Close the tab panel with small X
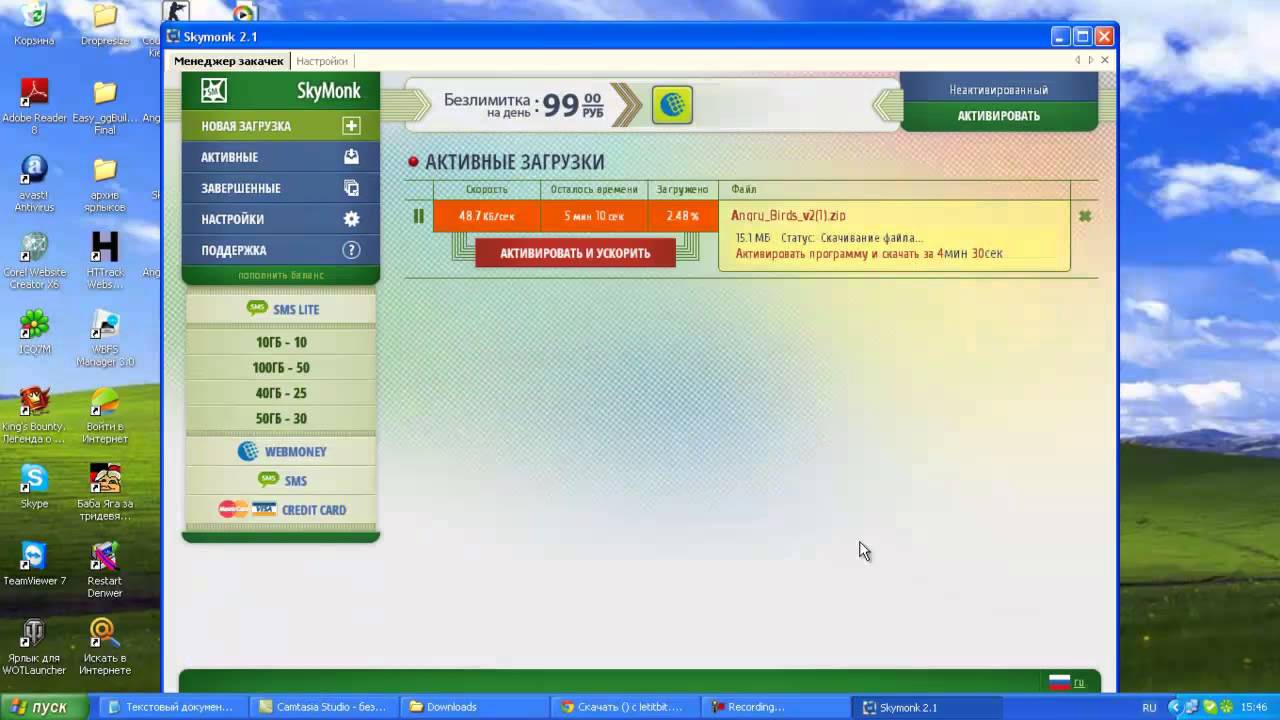The width and height of the screenshot is (1280, 720). point(1105,60)
